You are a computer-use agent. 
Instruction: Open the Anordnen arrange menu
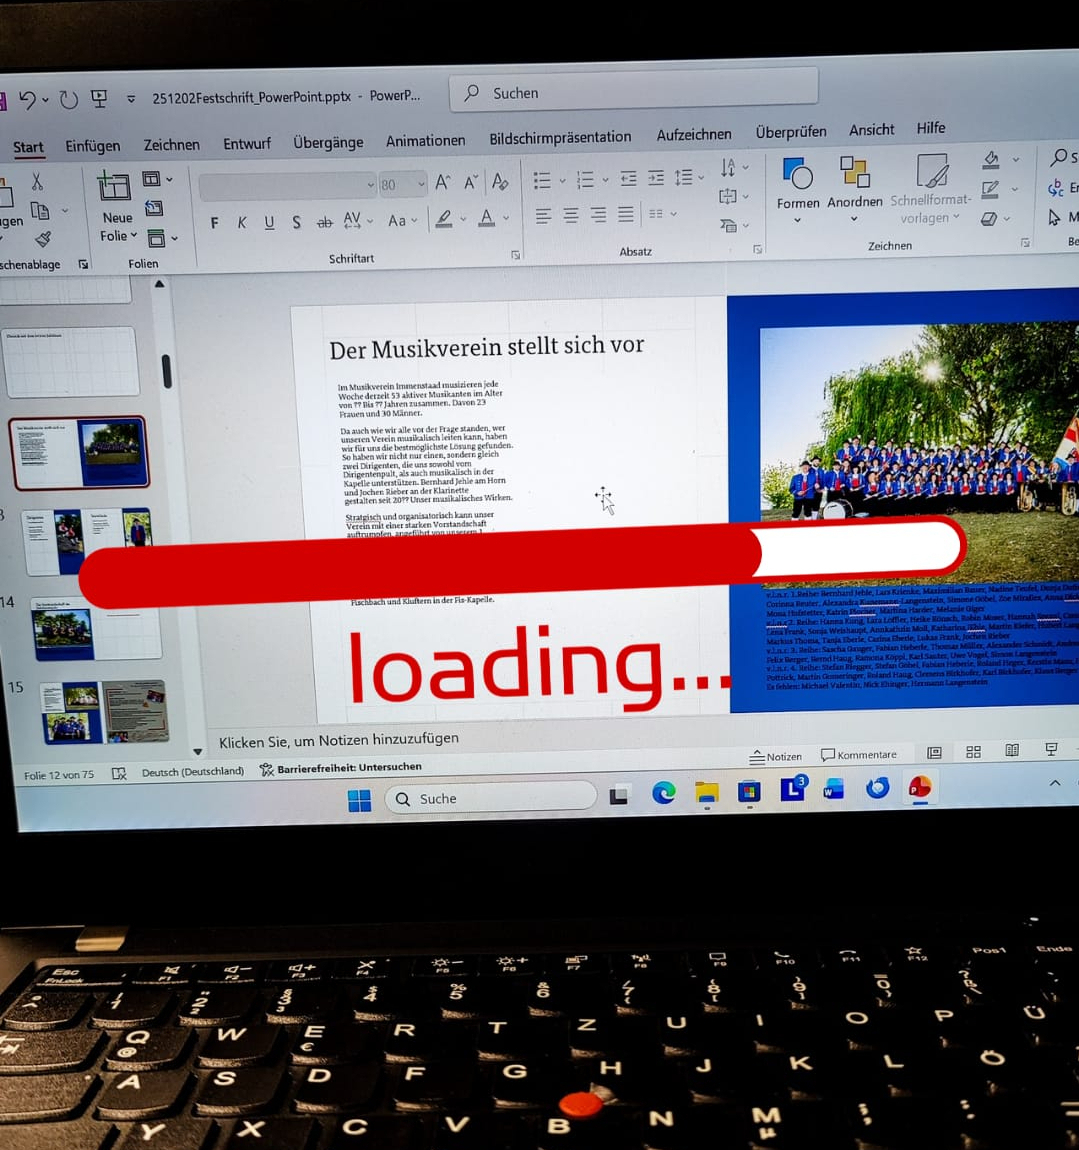(x=855, y=188)
